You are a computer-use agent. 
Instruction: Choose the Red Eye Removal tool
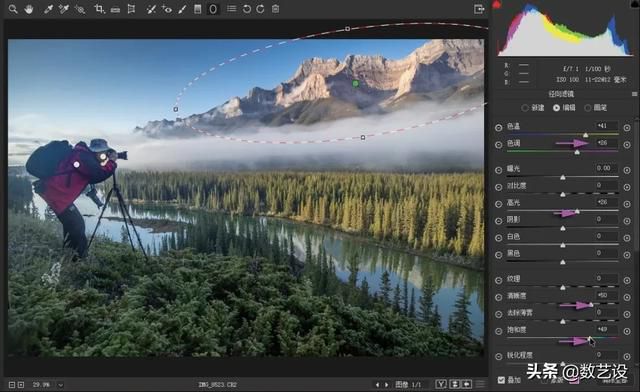tap(167, 9)
